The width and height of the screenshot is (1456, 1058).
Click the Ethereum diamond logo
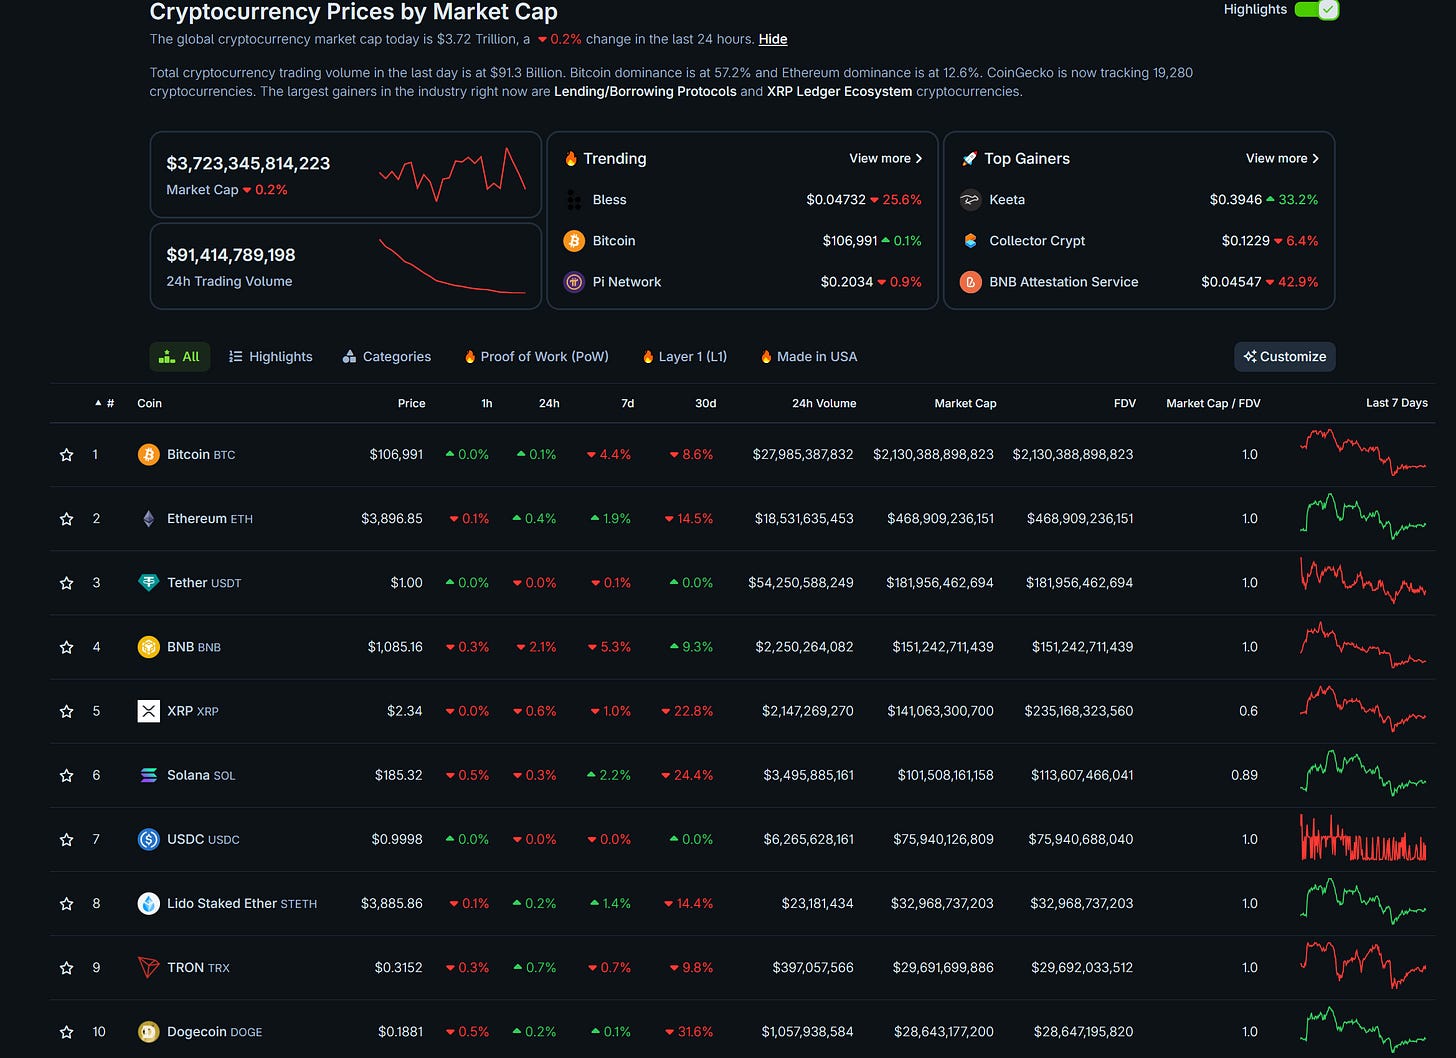point(148,518)
